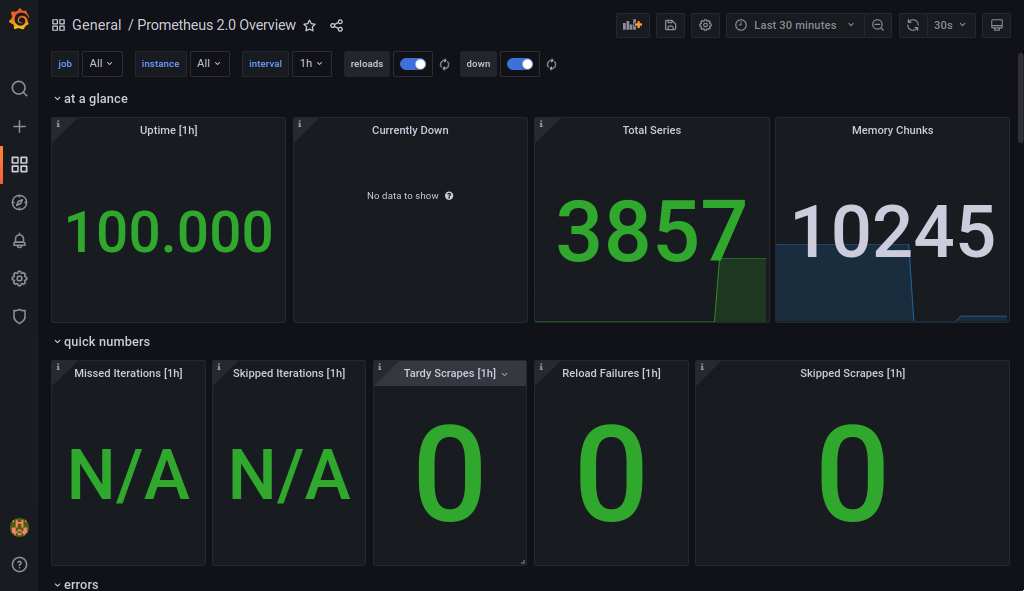Open the Skipped Scrapes [1h] panel title menu
Screen dimensions: 1024x591
click(x=852, y=373)
